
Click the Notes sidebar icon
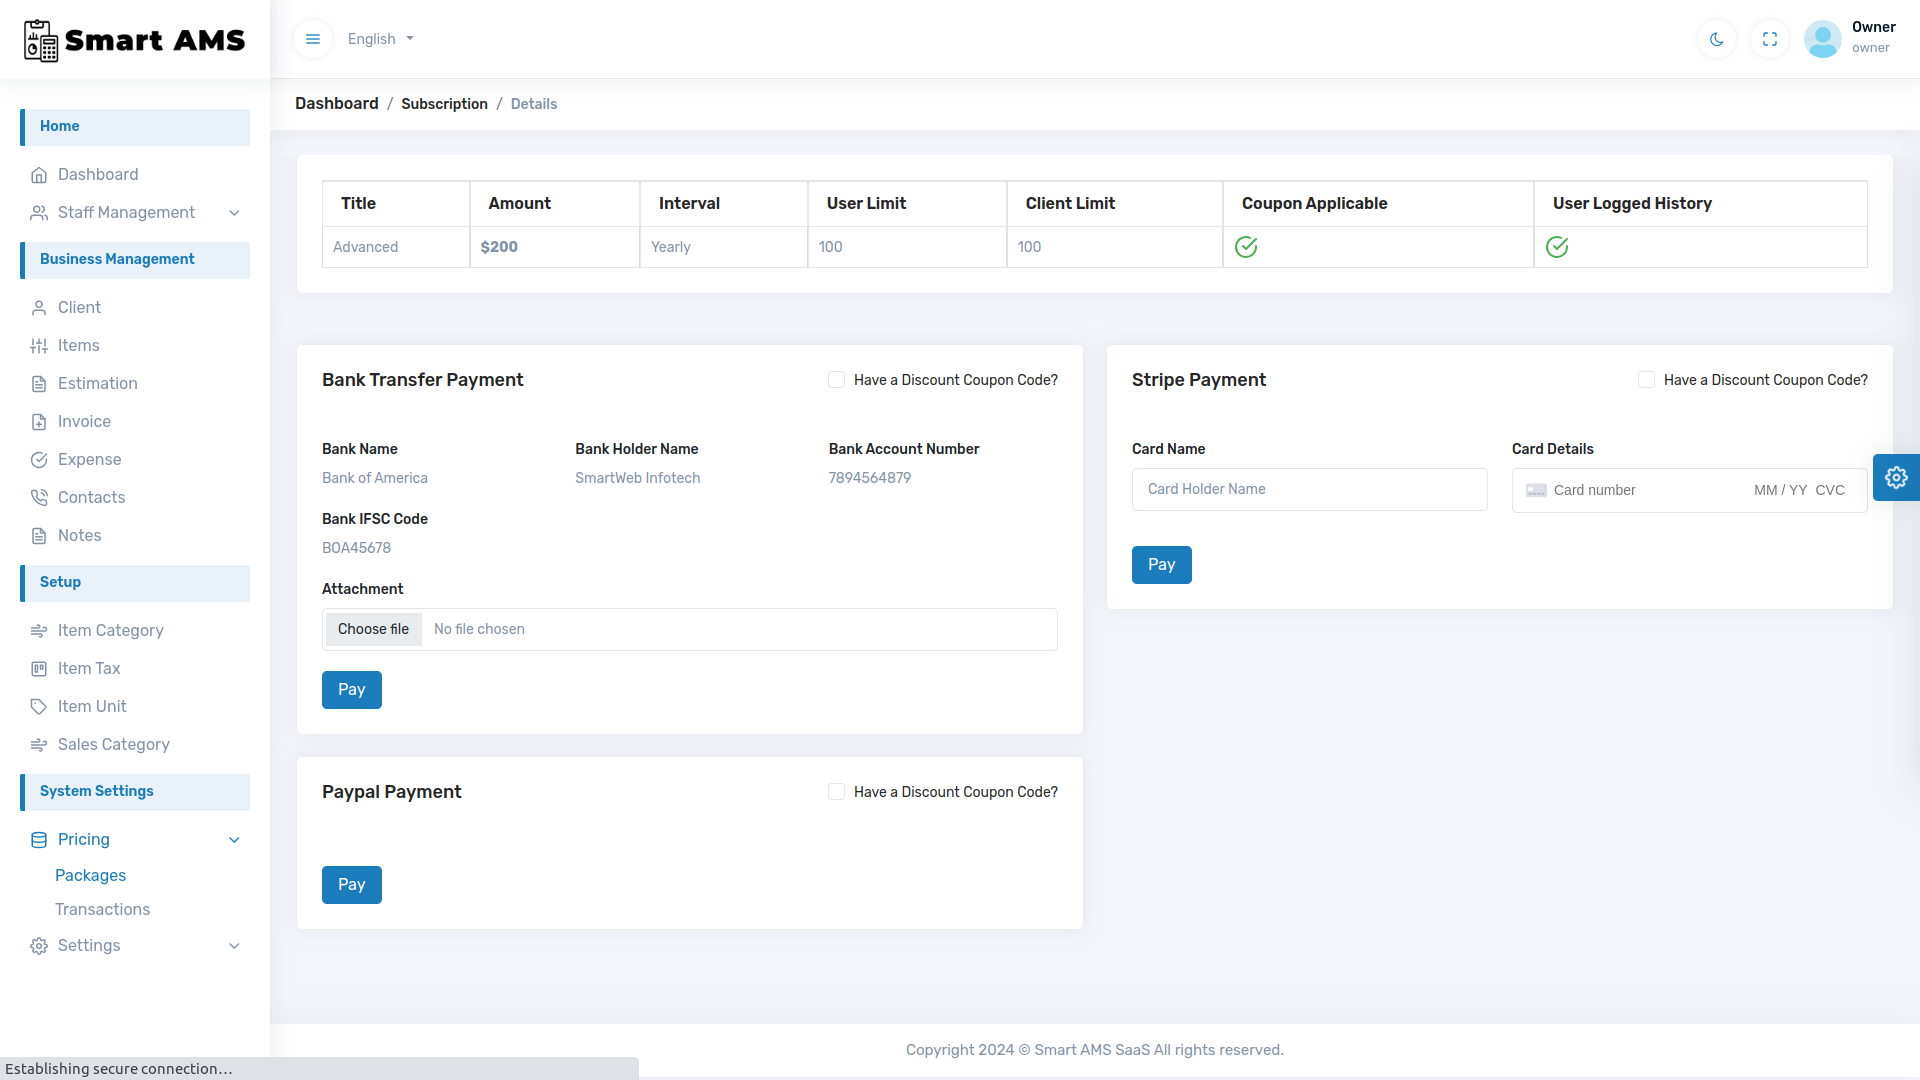[x=40, y=535]
